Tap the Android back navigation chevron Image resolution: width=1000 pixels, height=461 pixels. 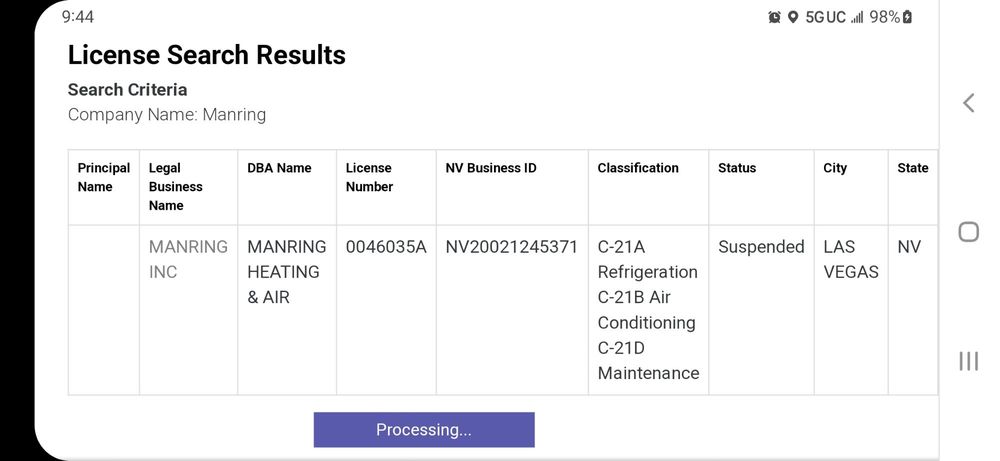(x=969, y=103)
